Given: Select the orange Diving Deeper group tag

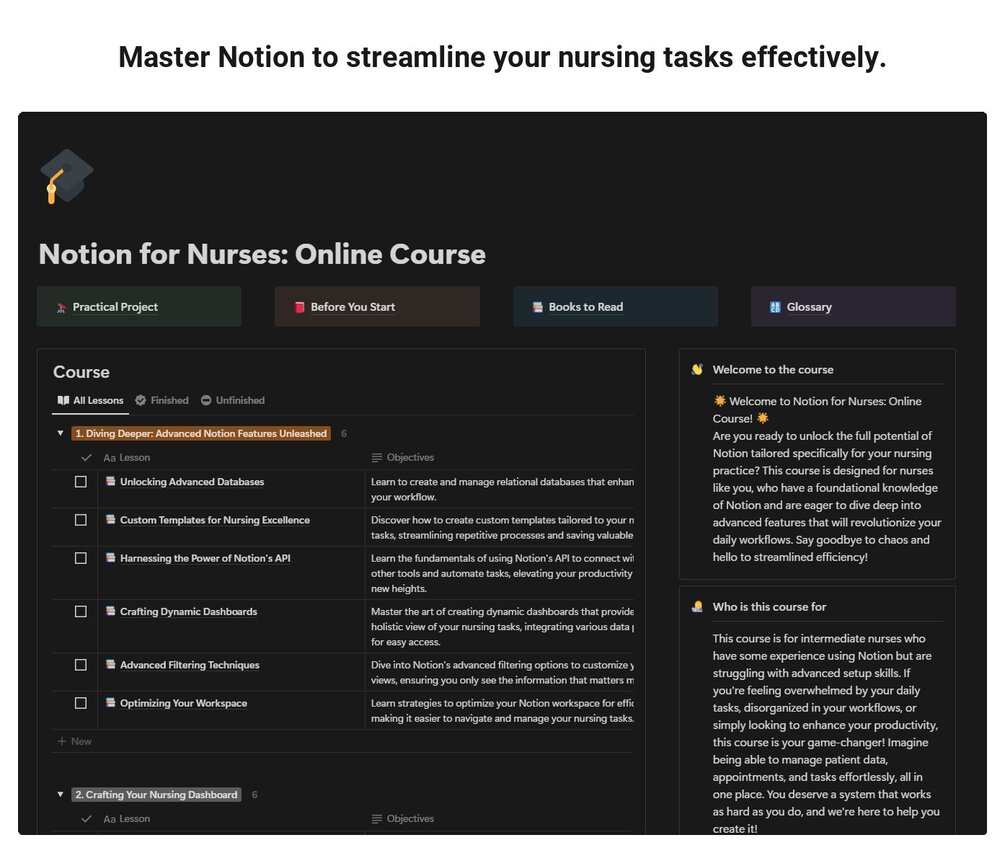Looking at the screenshot, I should 201,434.
